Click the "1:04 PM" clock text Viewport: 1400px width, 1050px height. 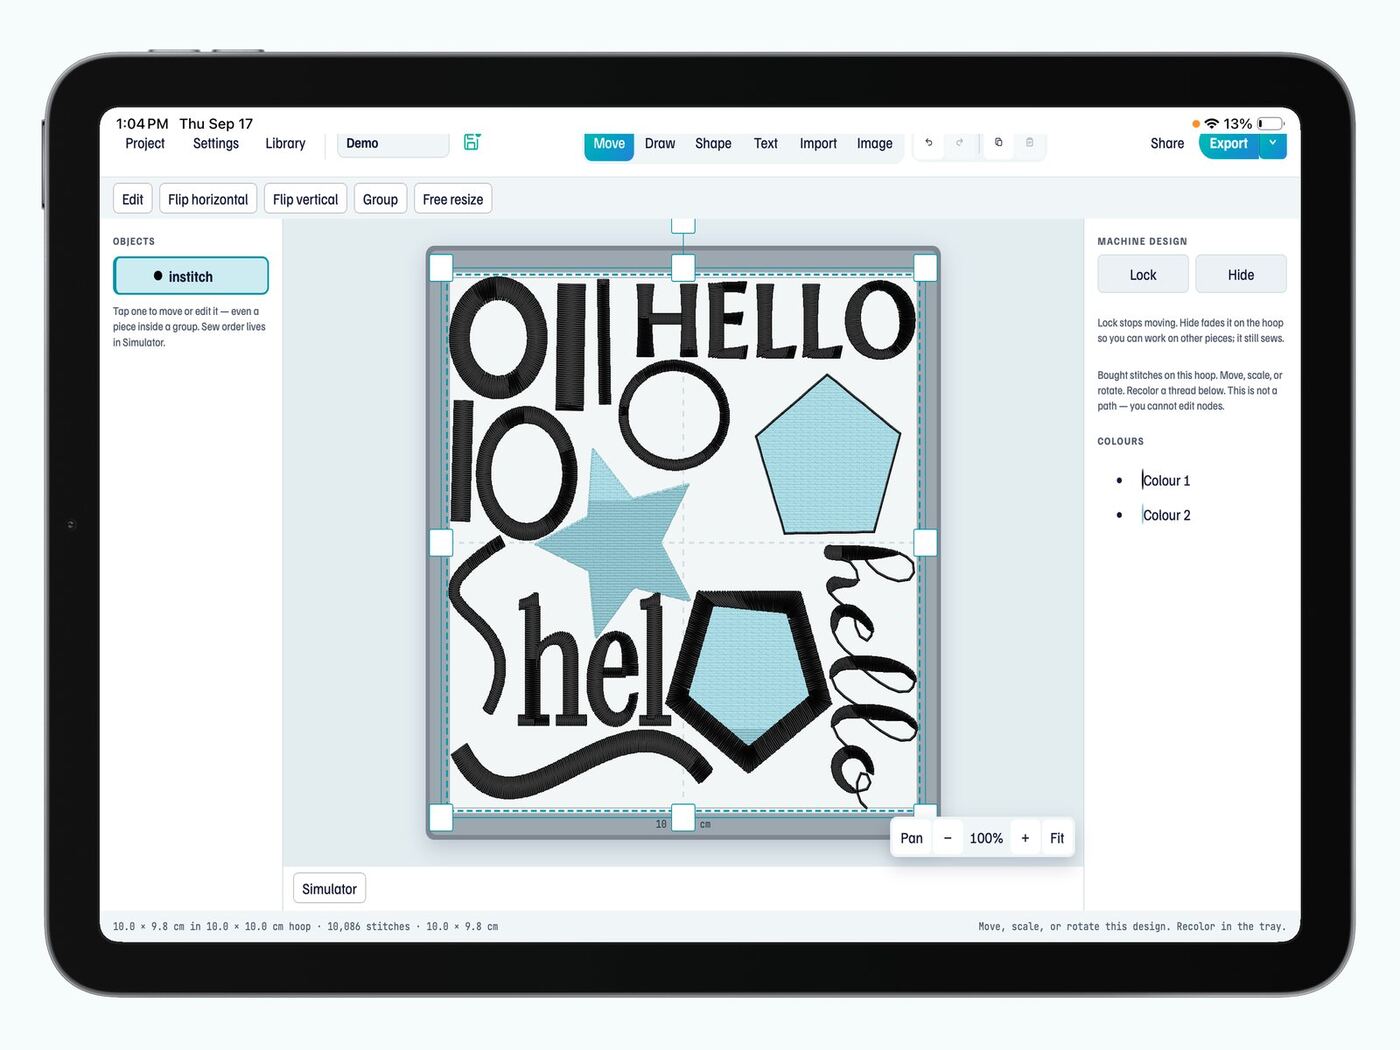[x=142, y=124]
